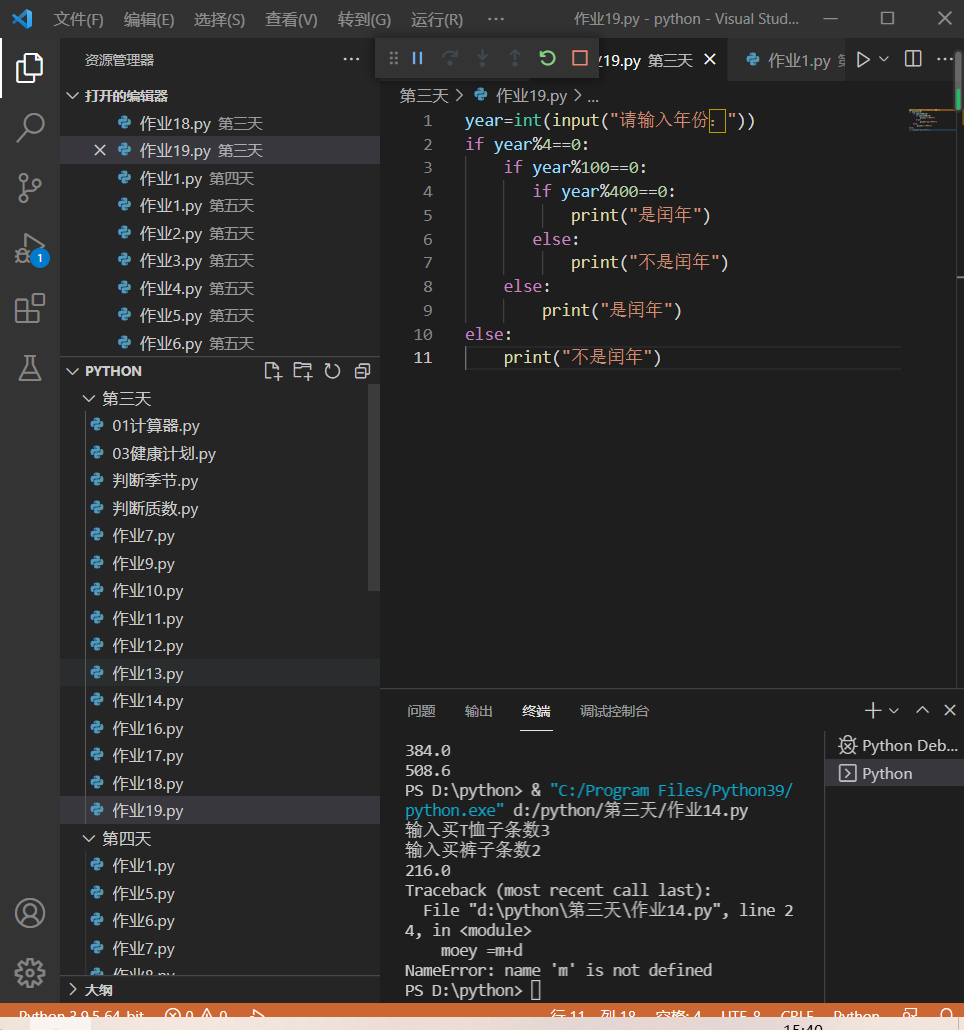Click debug Step Into button
Viewport: 964px width, 1030px height.
[483, 58]
